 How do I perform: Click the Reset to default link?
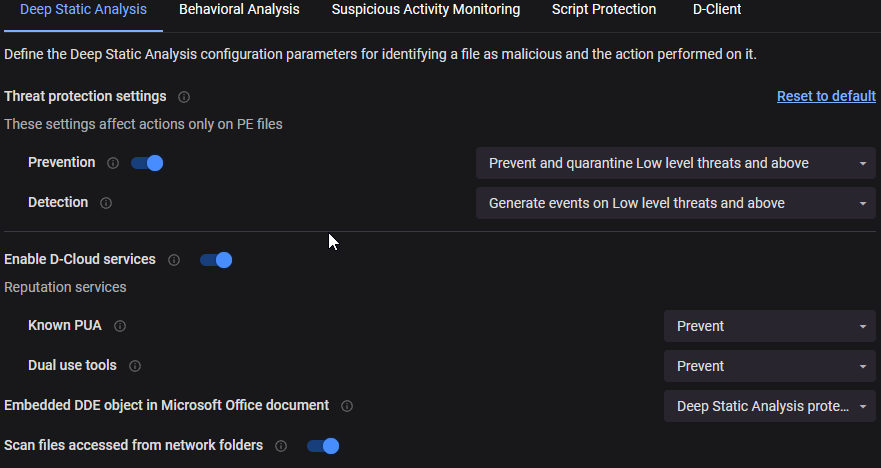coord(826,96)
